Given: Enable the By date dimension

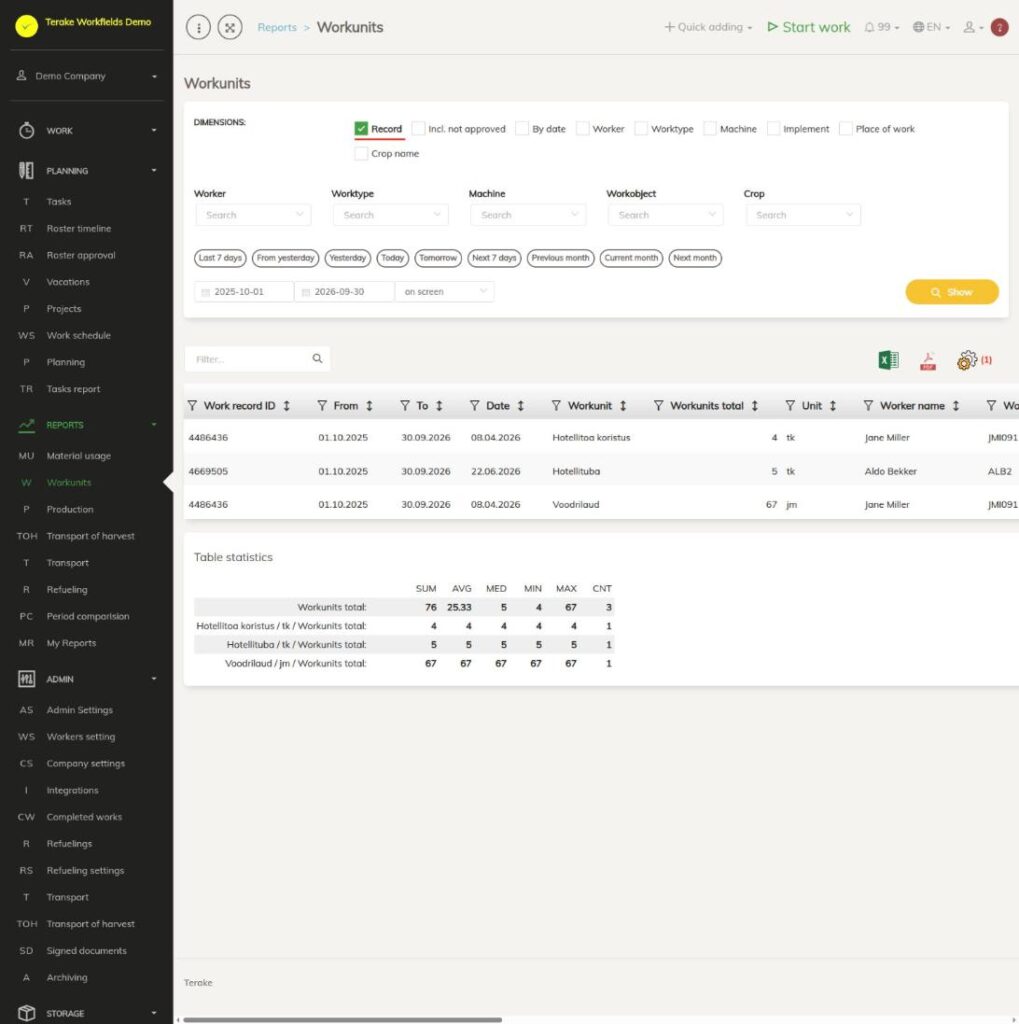Looking at the screenshot, I should point(522,129).
